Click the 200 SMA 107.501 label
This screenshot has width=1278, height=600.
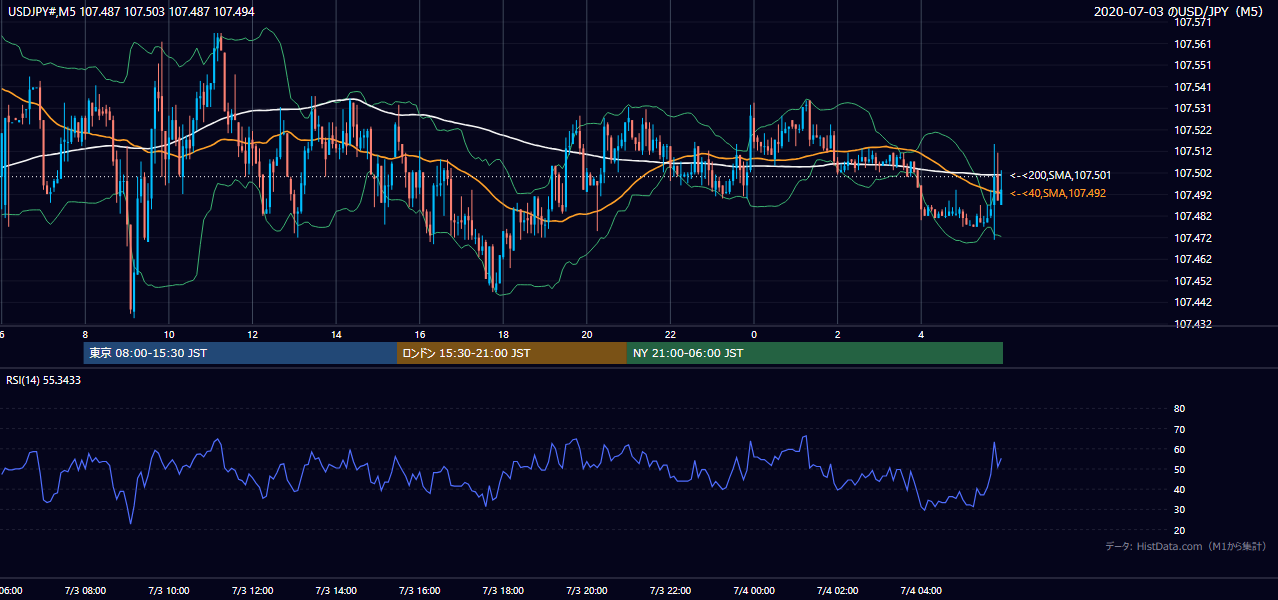1060,175
